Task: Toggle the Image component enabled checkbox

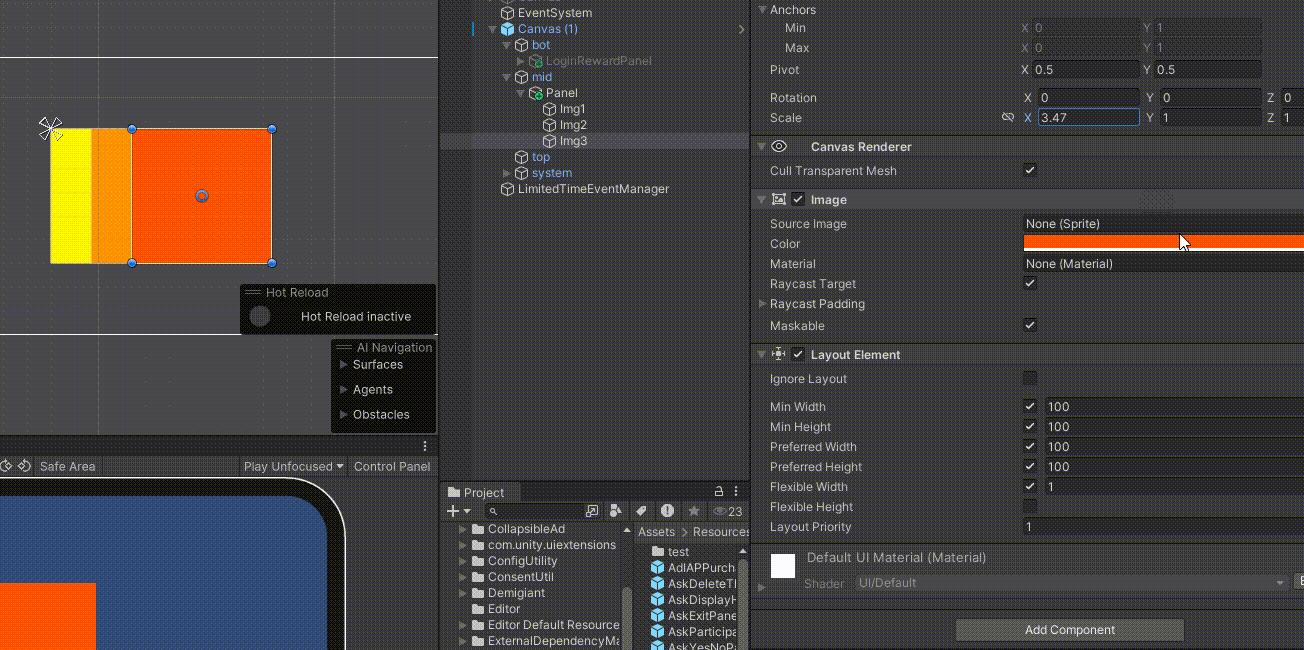Action: [x=798, y=200]
